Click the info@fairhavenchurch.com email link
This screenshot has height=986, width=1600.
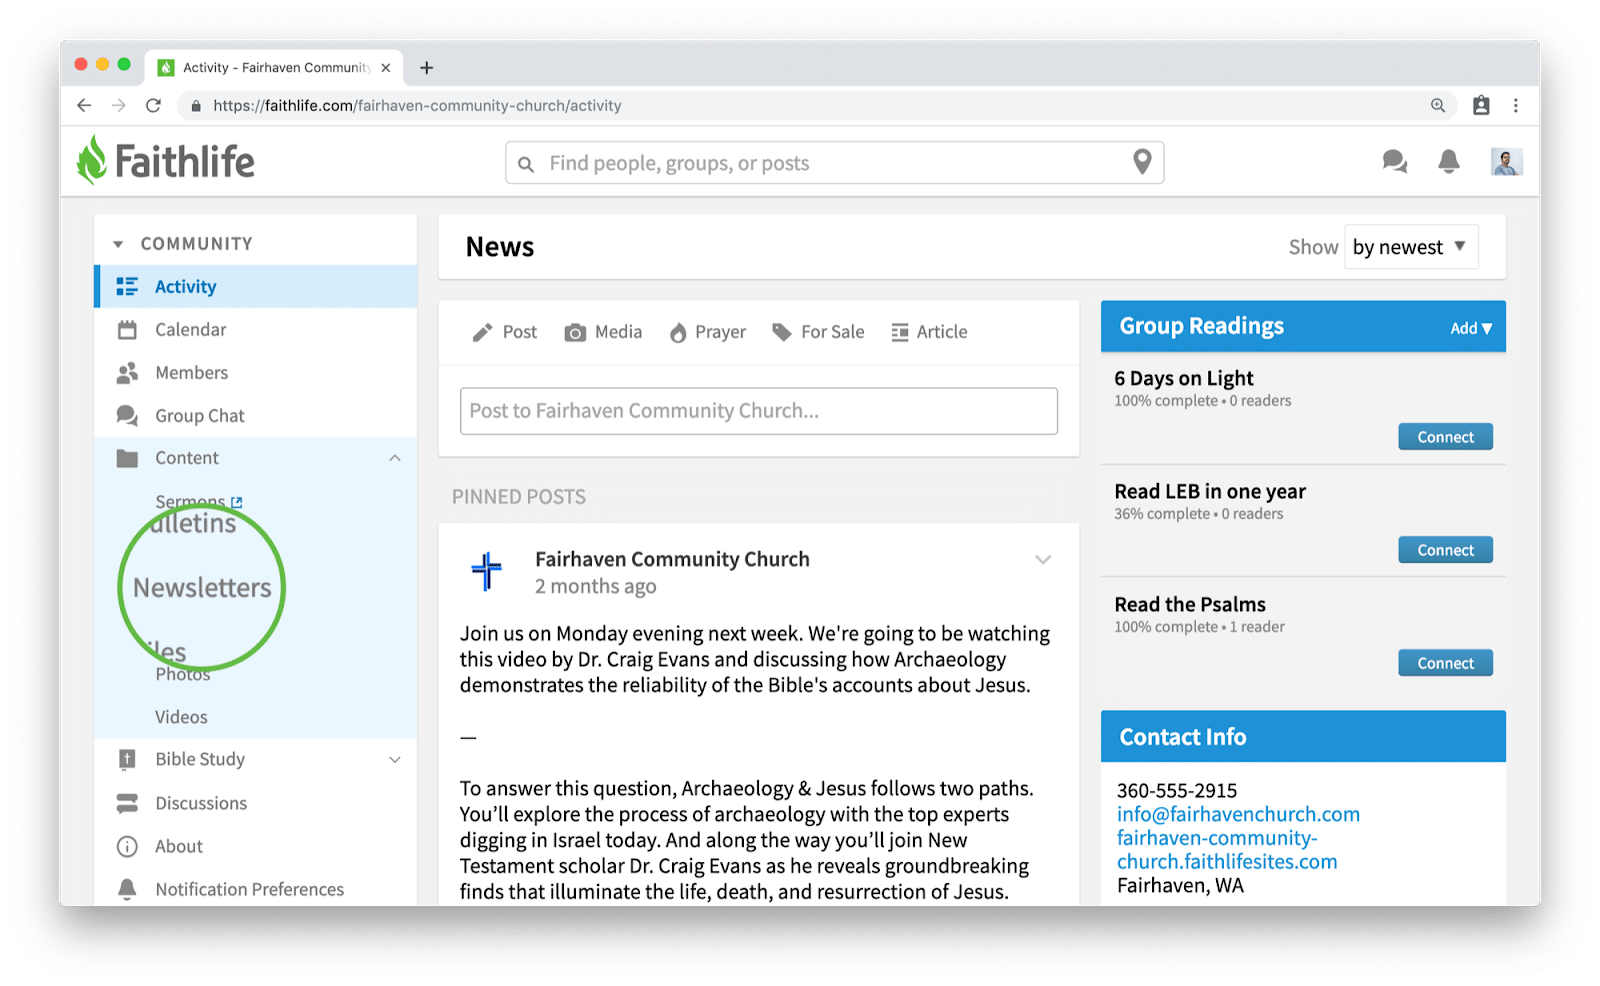pos(1238,814)
